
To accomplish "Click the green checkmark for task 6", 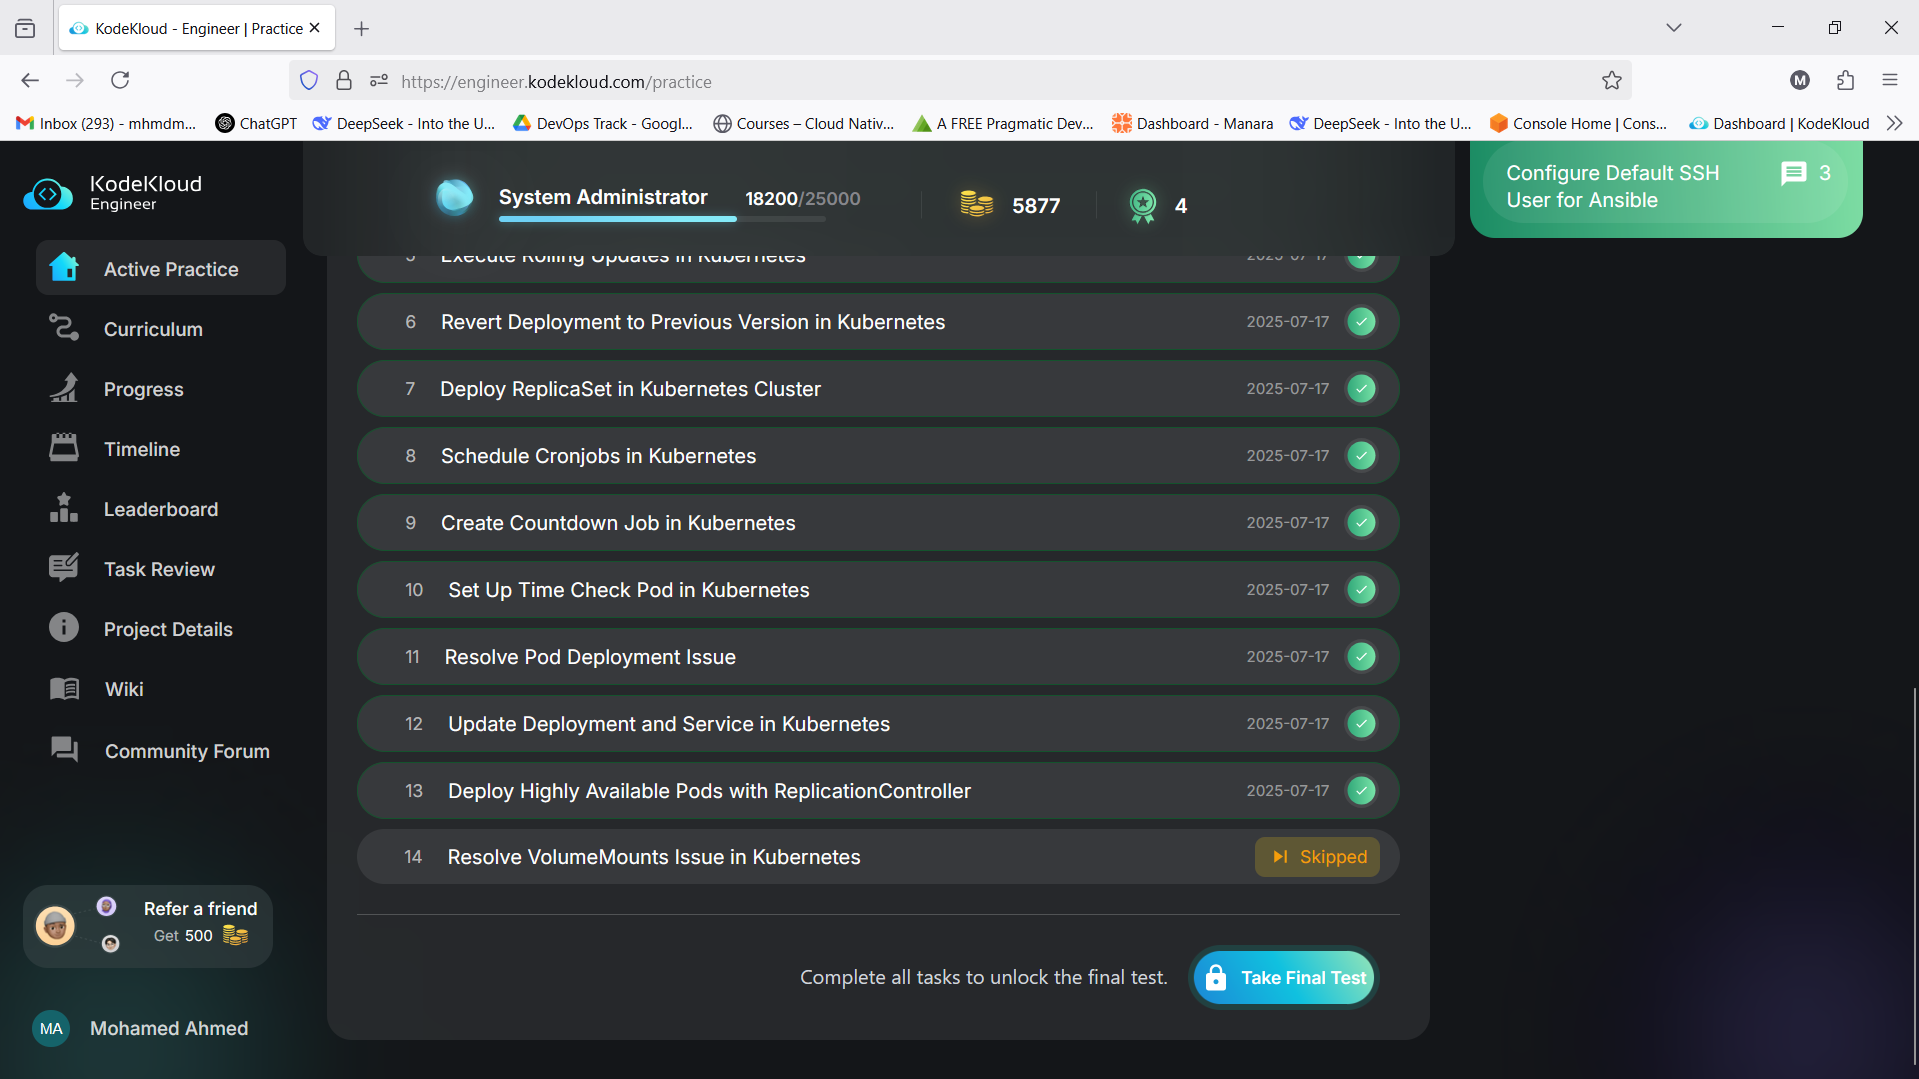I will [1361, 322].
